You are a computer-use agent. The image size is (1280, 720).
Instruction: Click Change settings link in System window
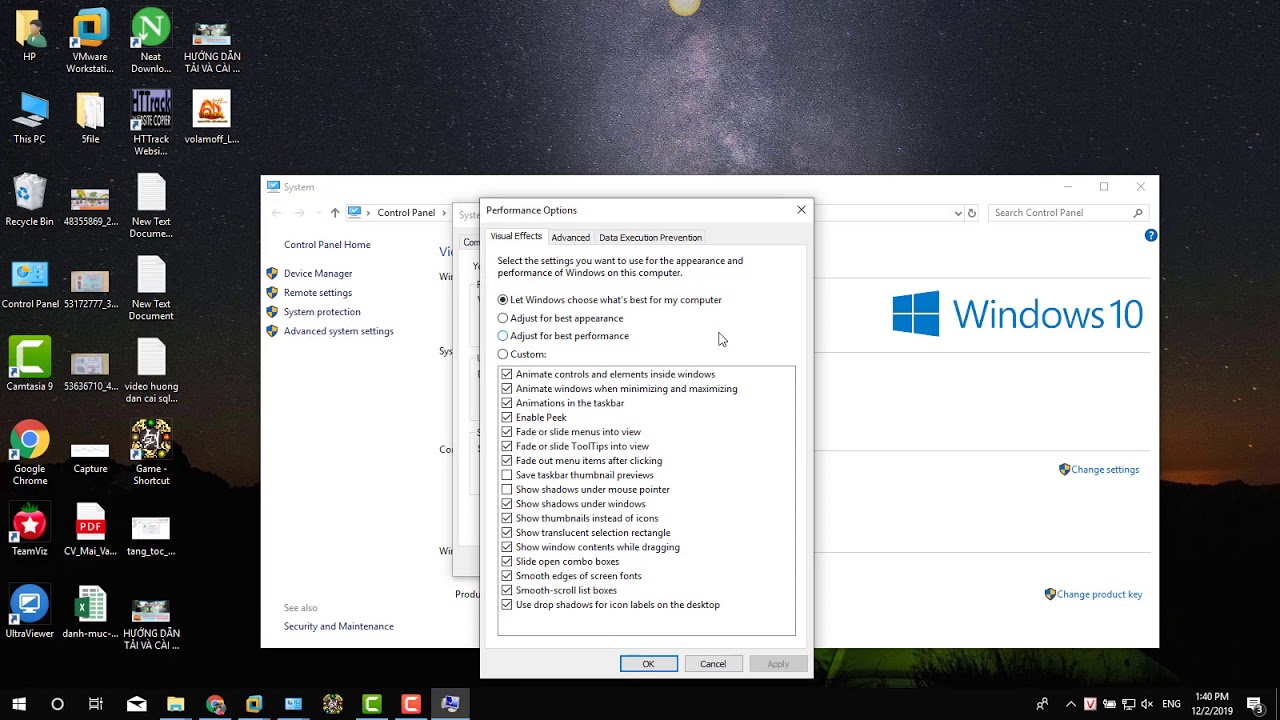point(1105,469)
